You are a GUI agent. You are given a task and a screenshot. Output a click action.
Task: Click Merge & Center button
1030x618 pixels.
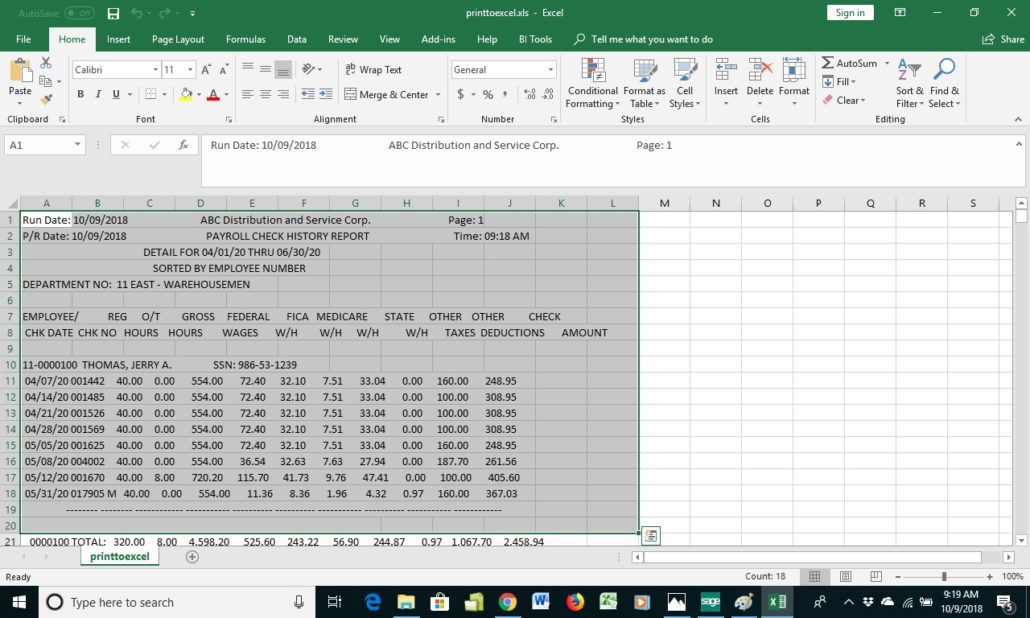386,95
